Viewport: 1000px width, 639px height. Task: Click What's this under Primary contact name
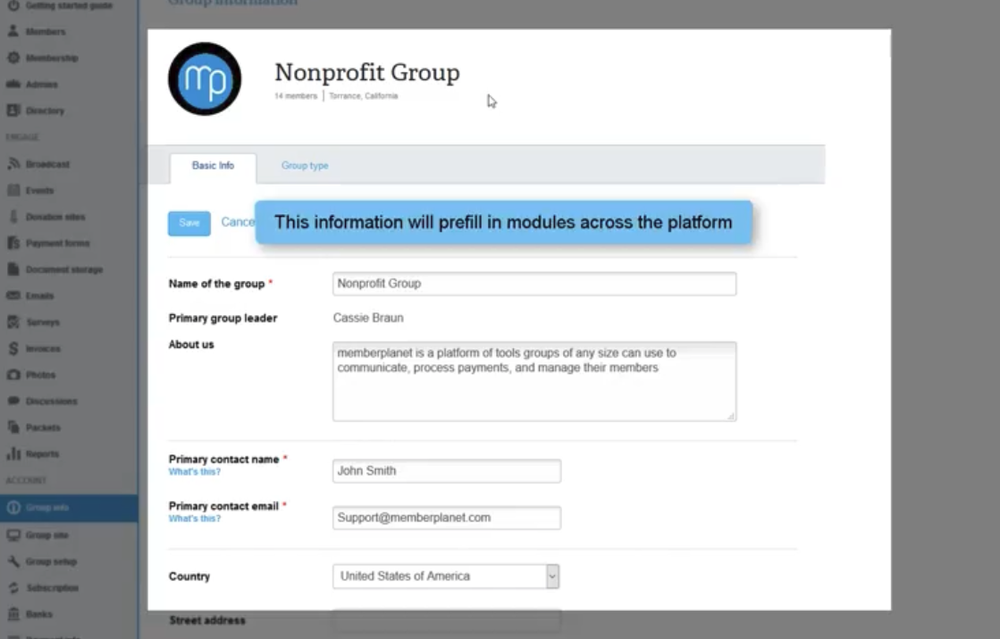pos(195,472)
